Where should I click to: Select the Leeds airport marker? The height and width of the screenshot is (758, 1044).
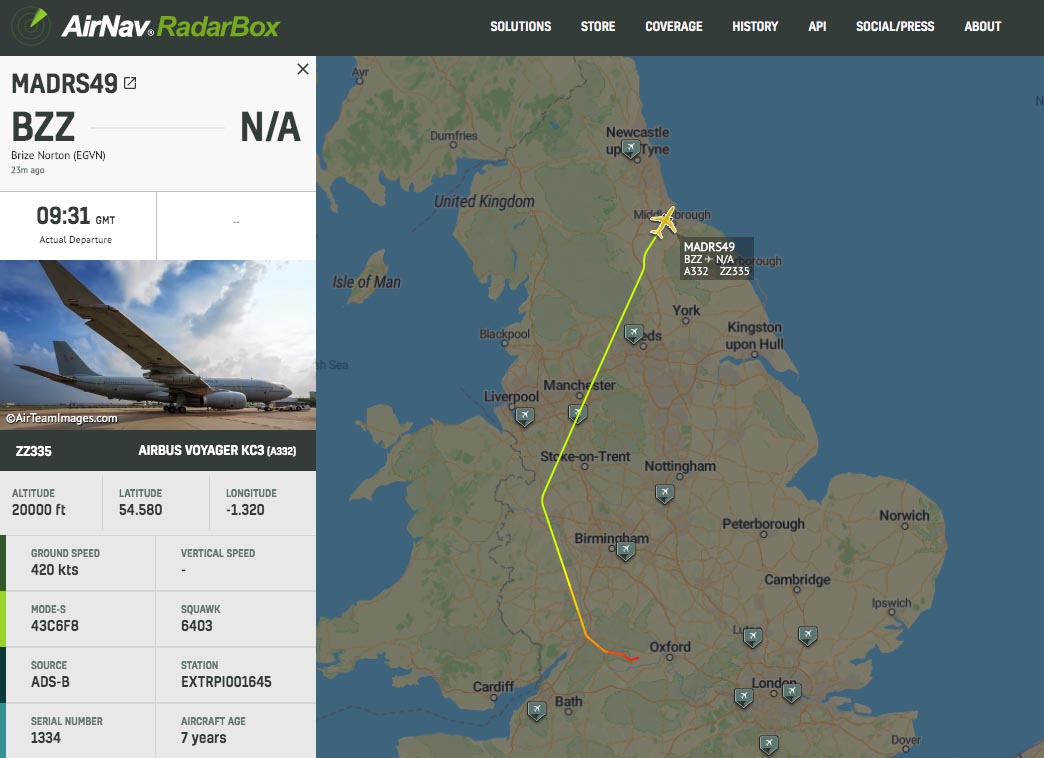pyautogui.click(x=633, y=333)
